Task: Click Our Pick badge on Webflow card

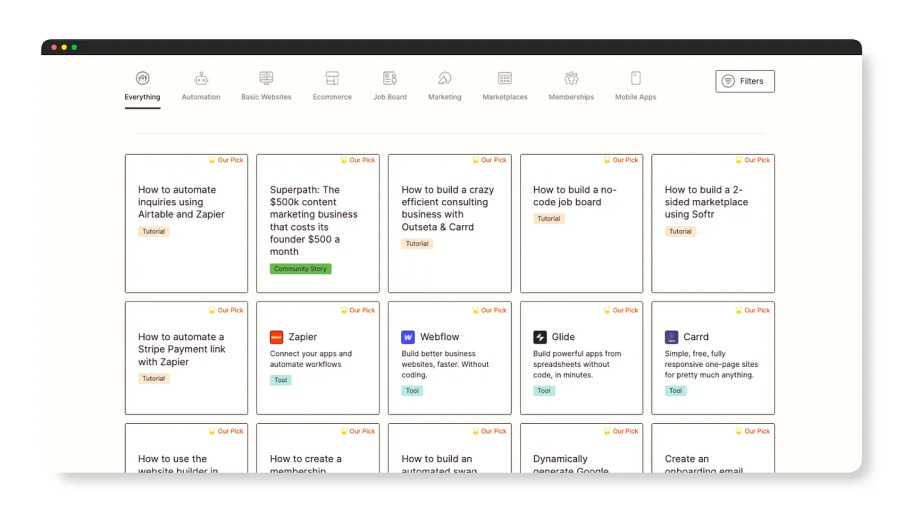Action: (489, 310)
